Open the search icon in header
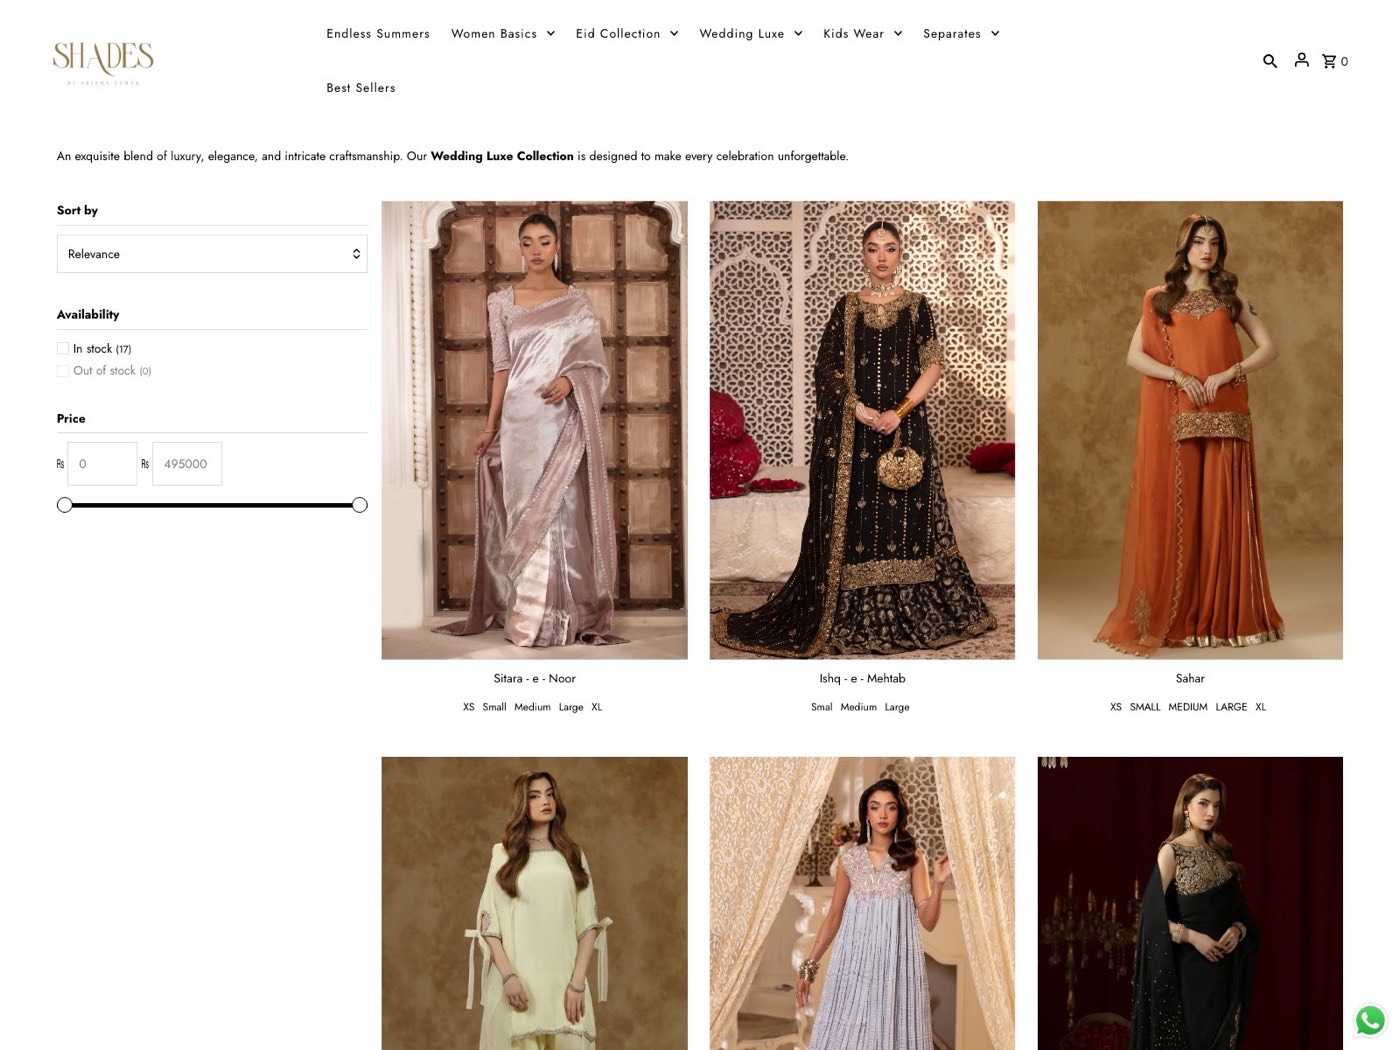 pos(1269,61)
